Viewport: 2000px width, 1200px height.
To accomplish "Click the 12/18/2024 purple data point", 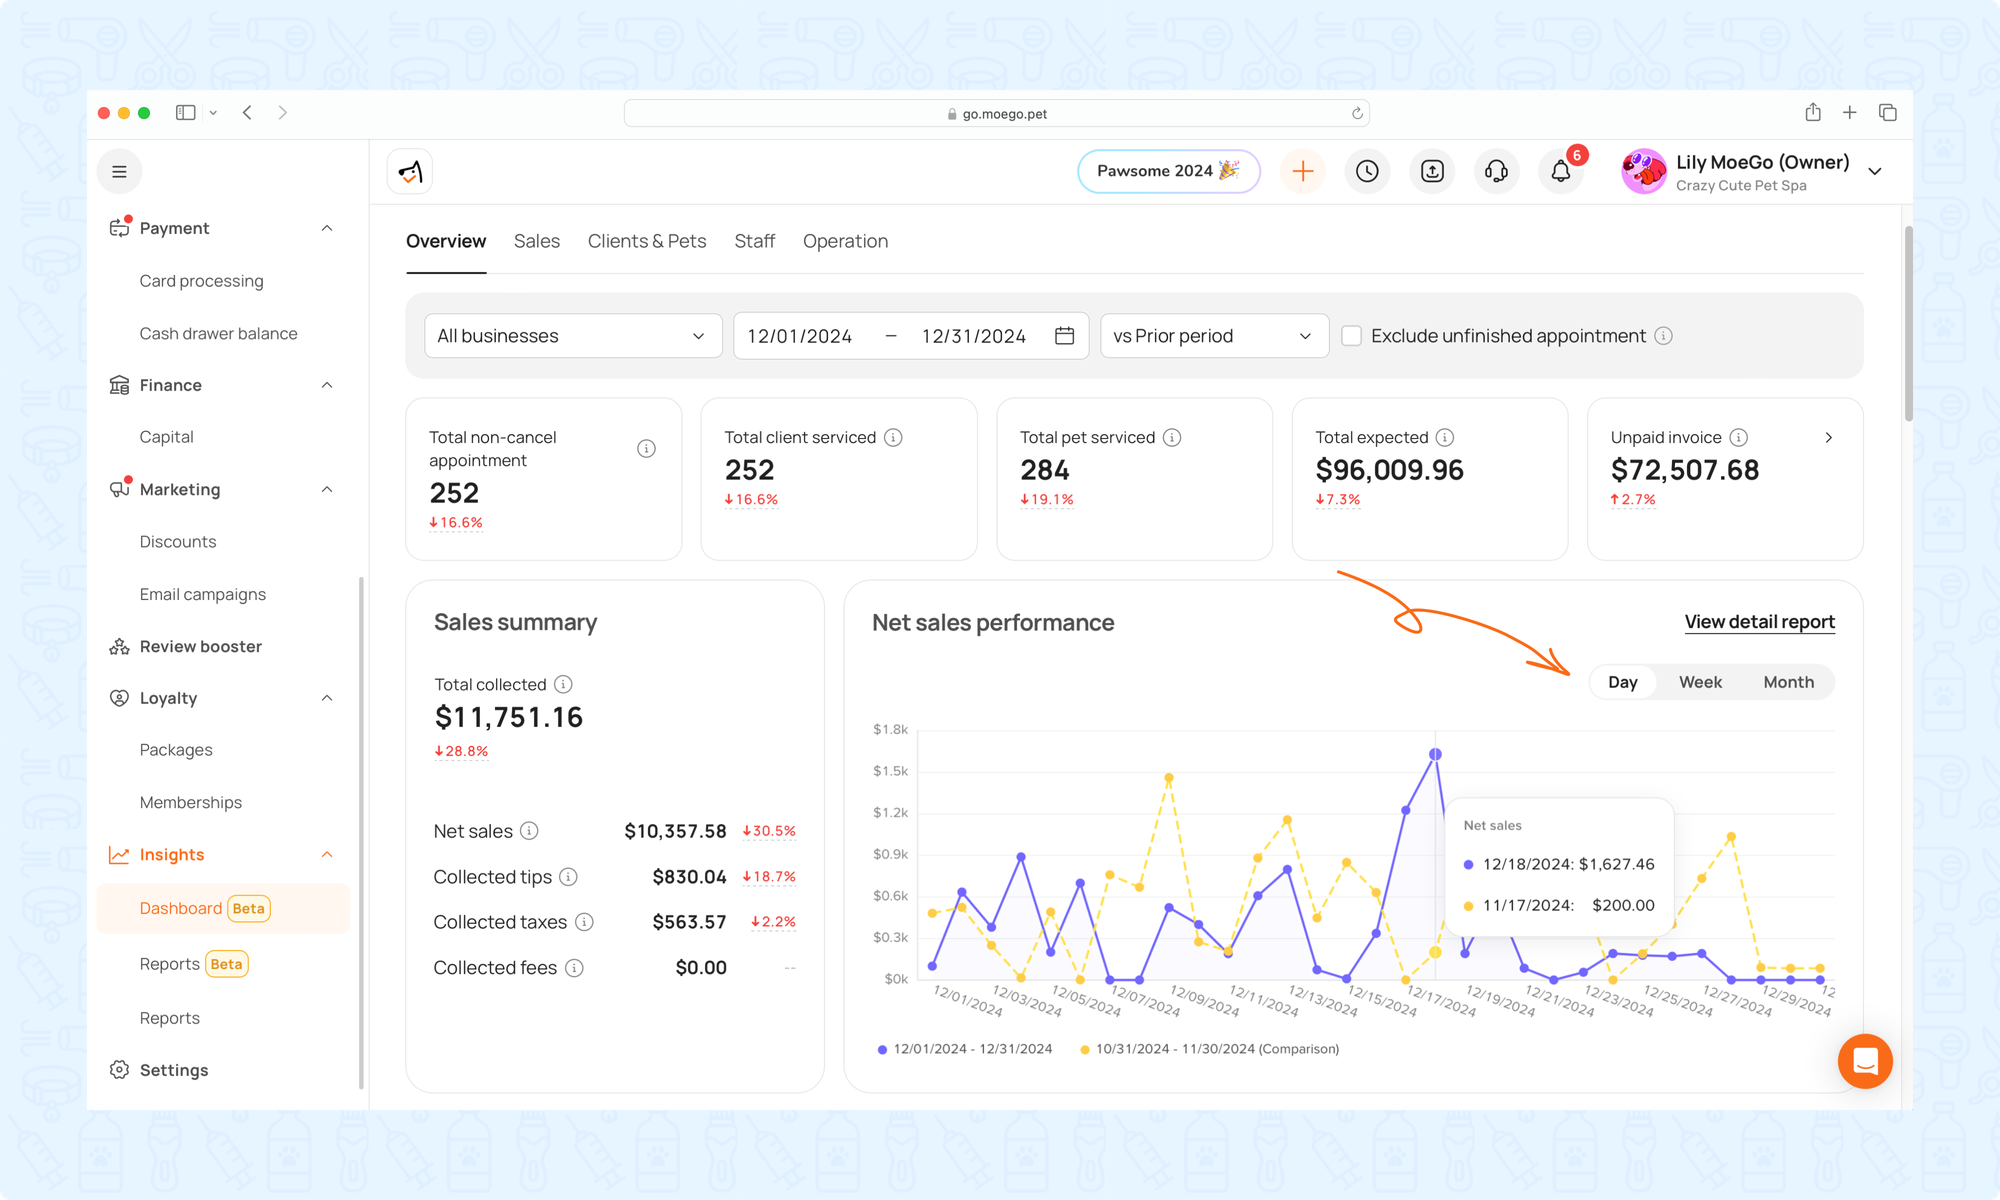I will [x=1435, y=755].
